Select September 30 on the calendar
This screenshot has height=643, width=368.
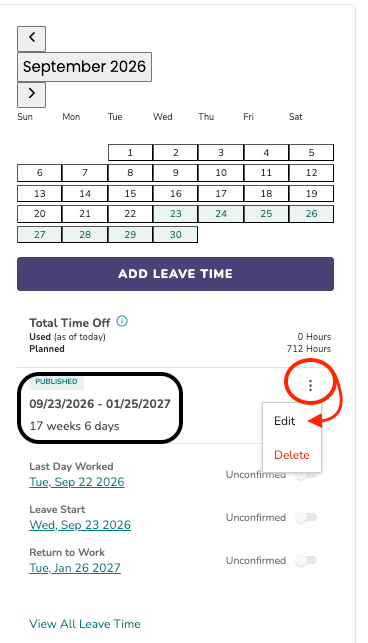pos(176,235)
